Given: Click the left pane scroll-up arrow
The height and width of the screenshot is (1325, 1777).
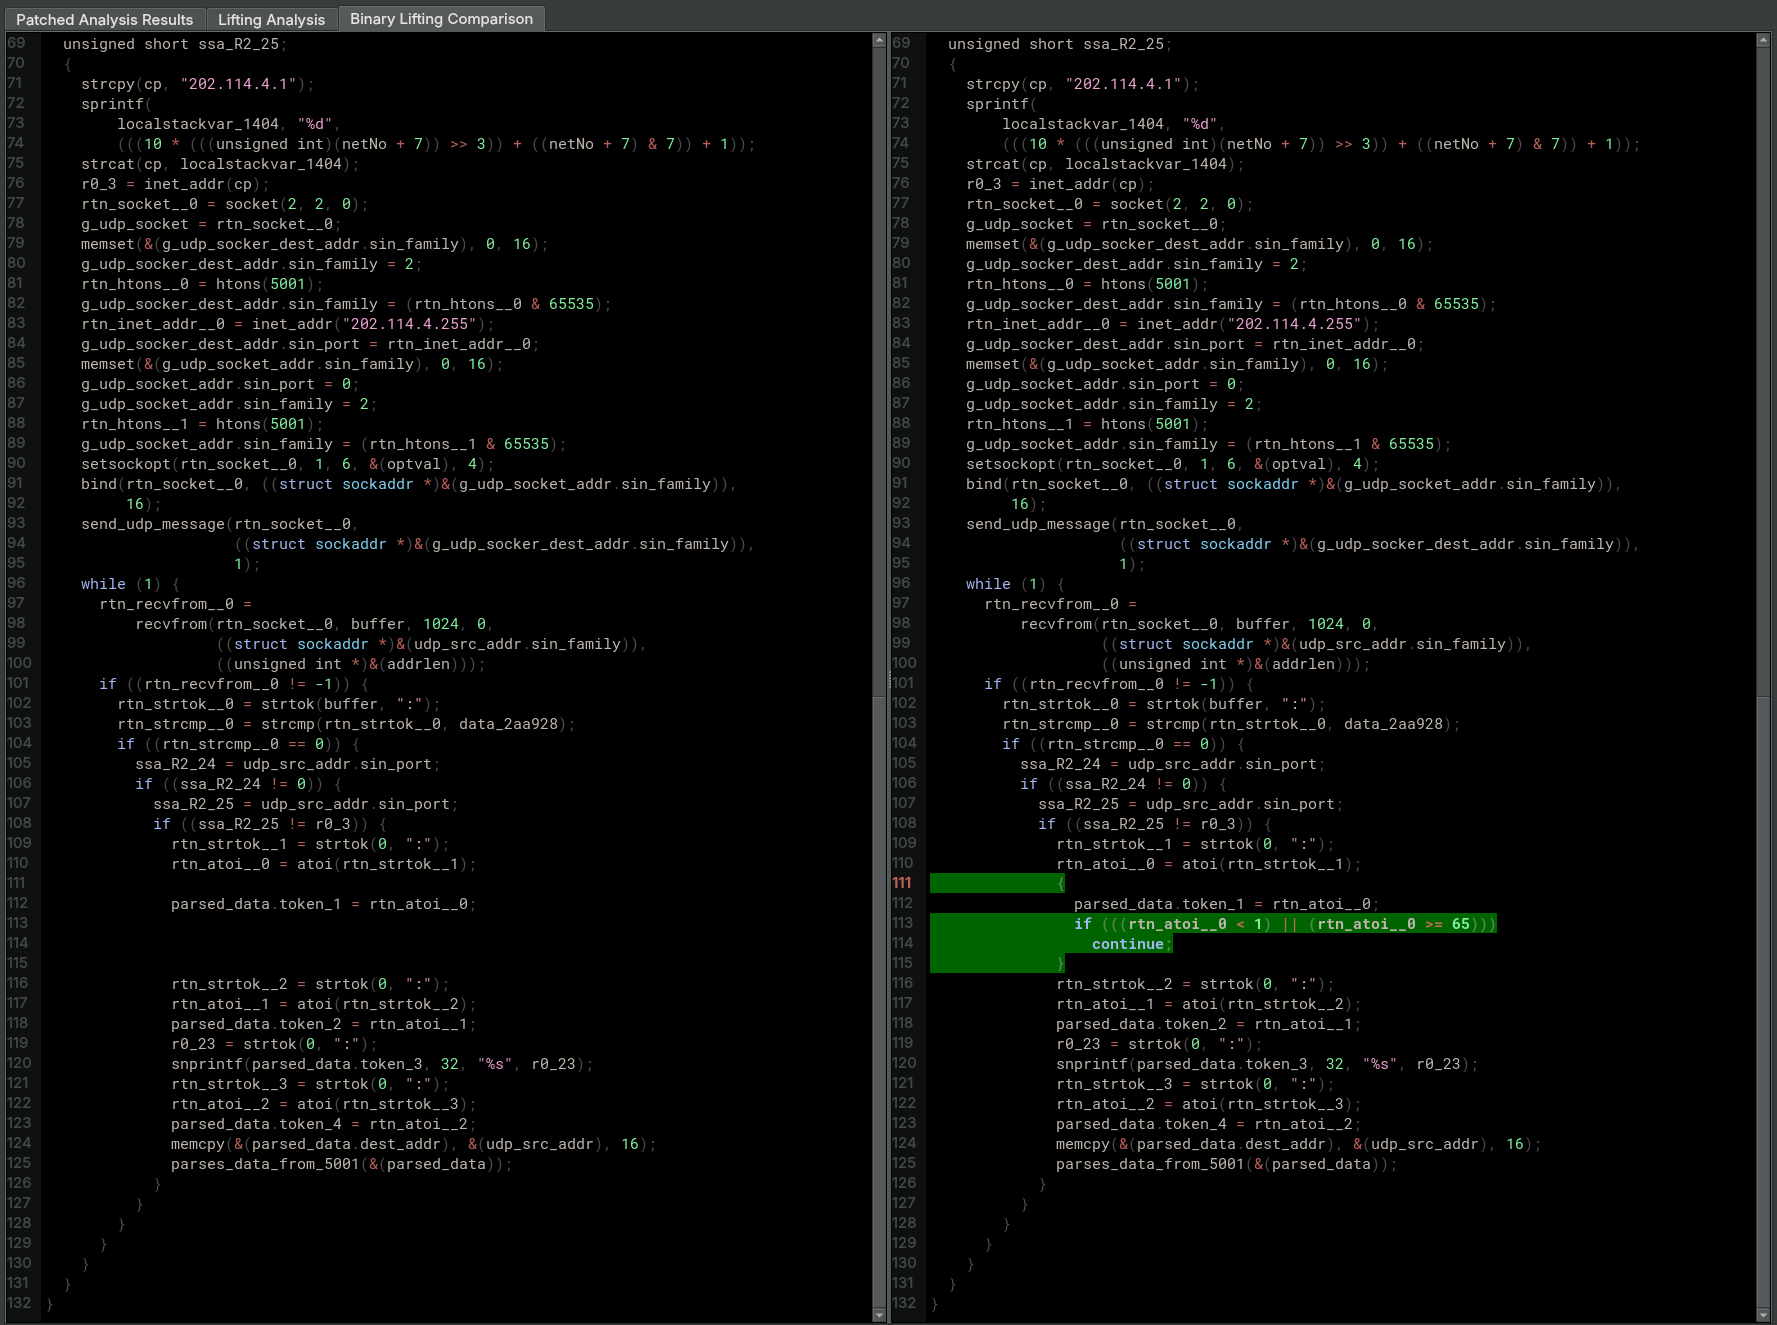Looking at the screenshot, I should pyautogui.click(x=879, y=41).
